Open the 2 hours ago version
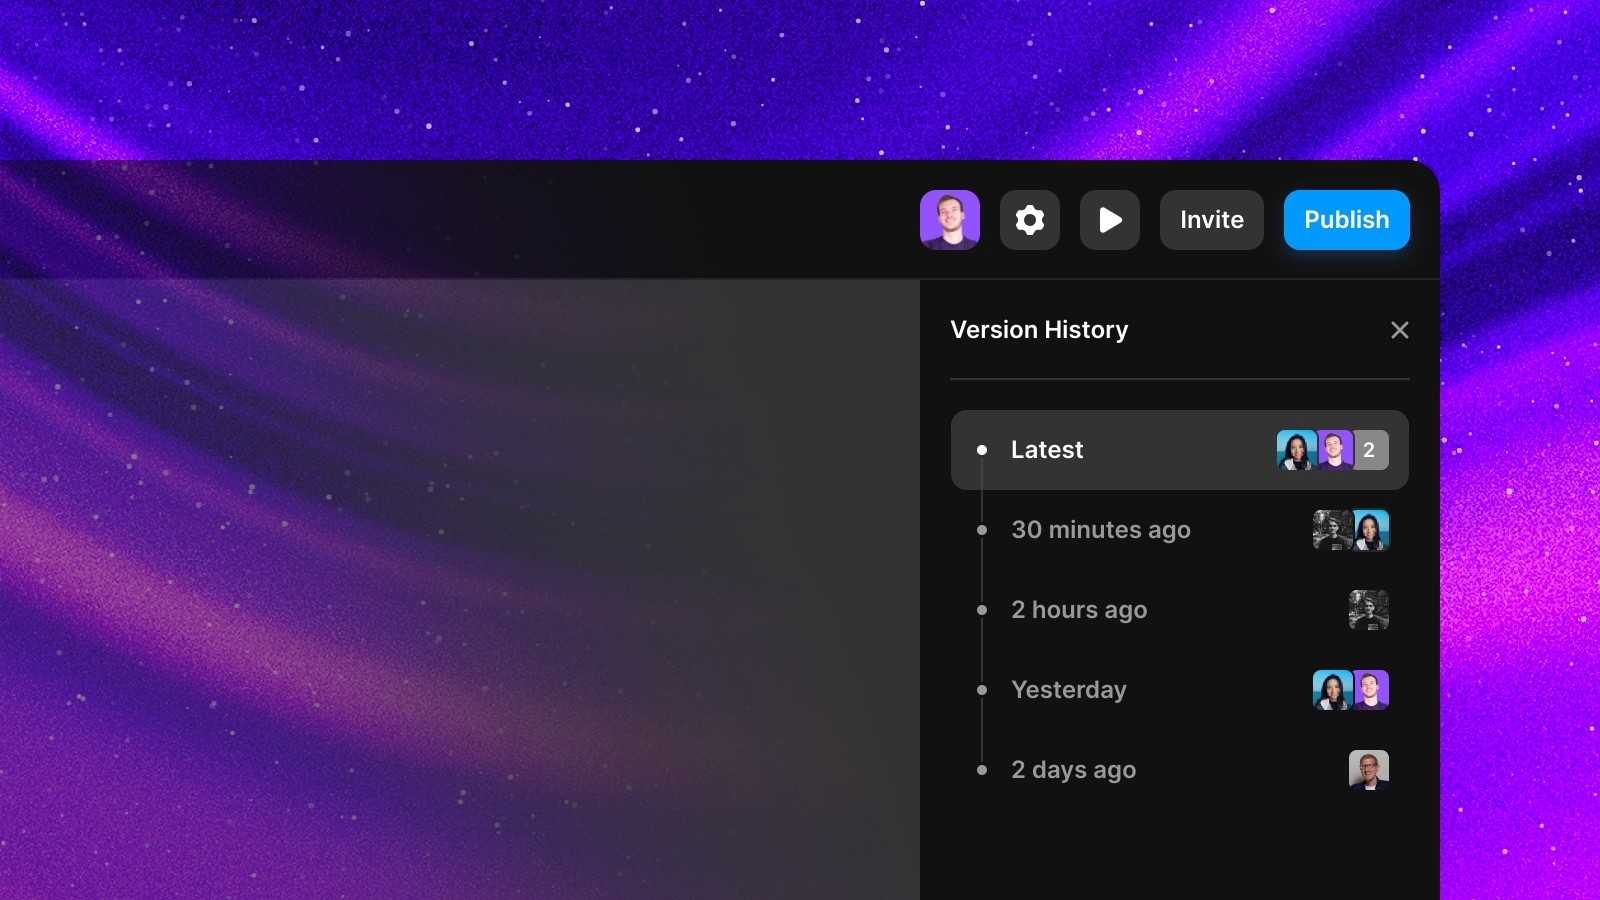This screenshot has height=900, width=1600. [x=1078, y=610]
